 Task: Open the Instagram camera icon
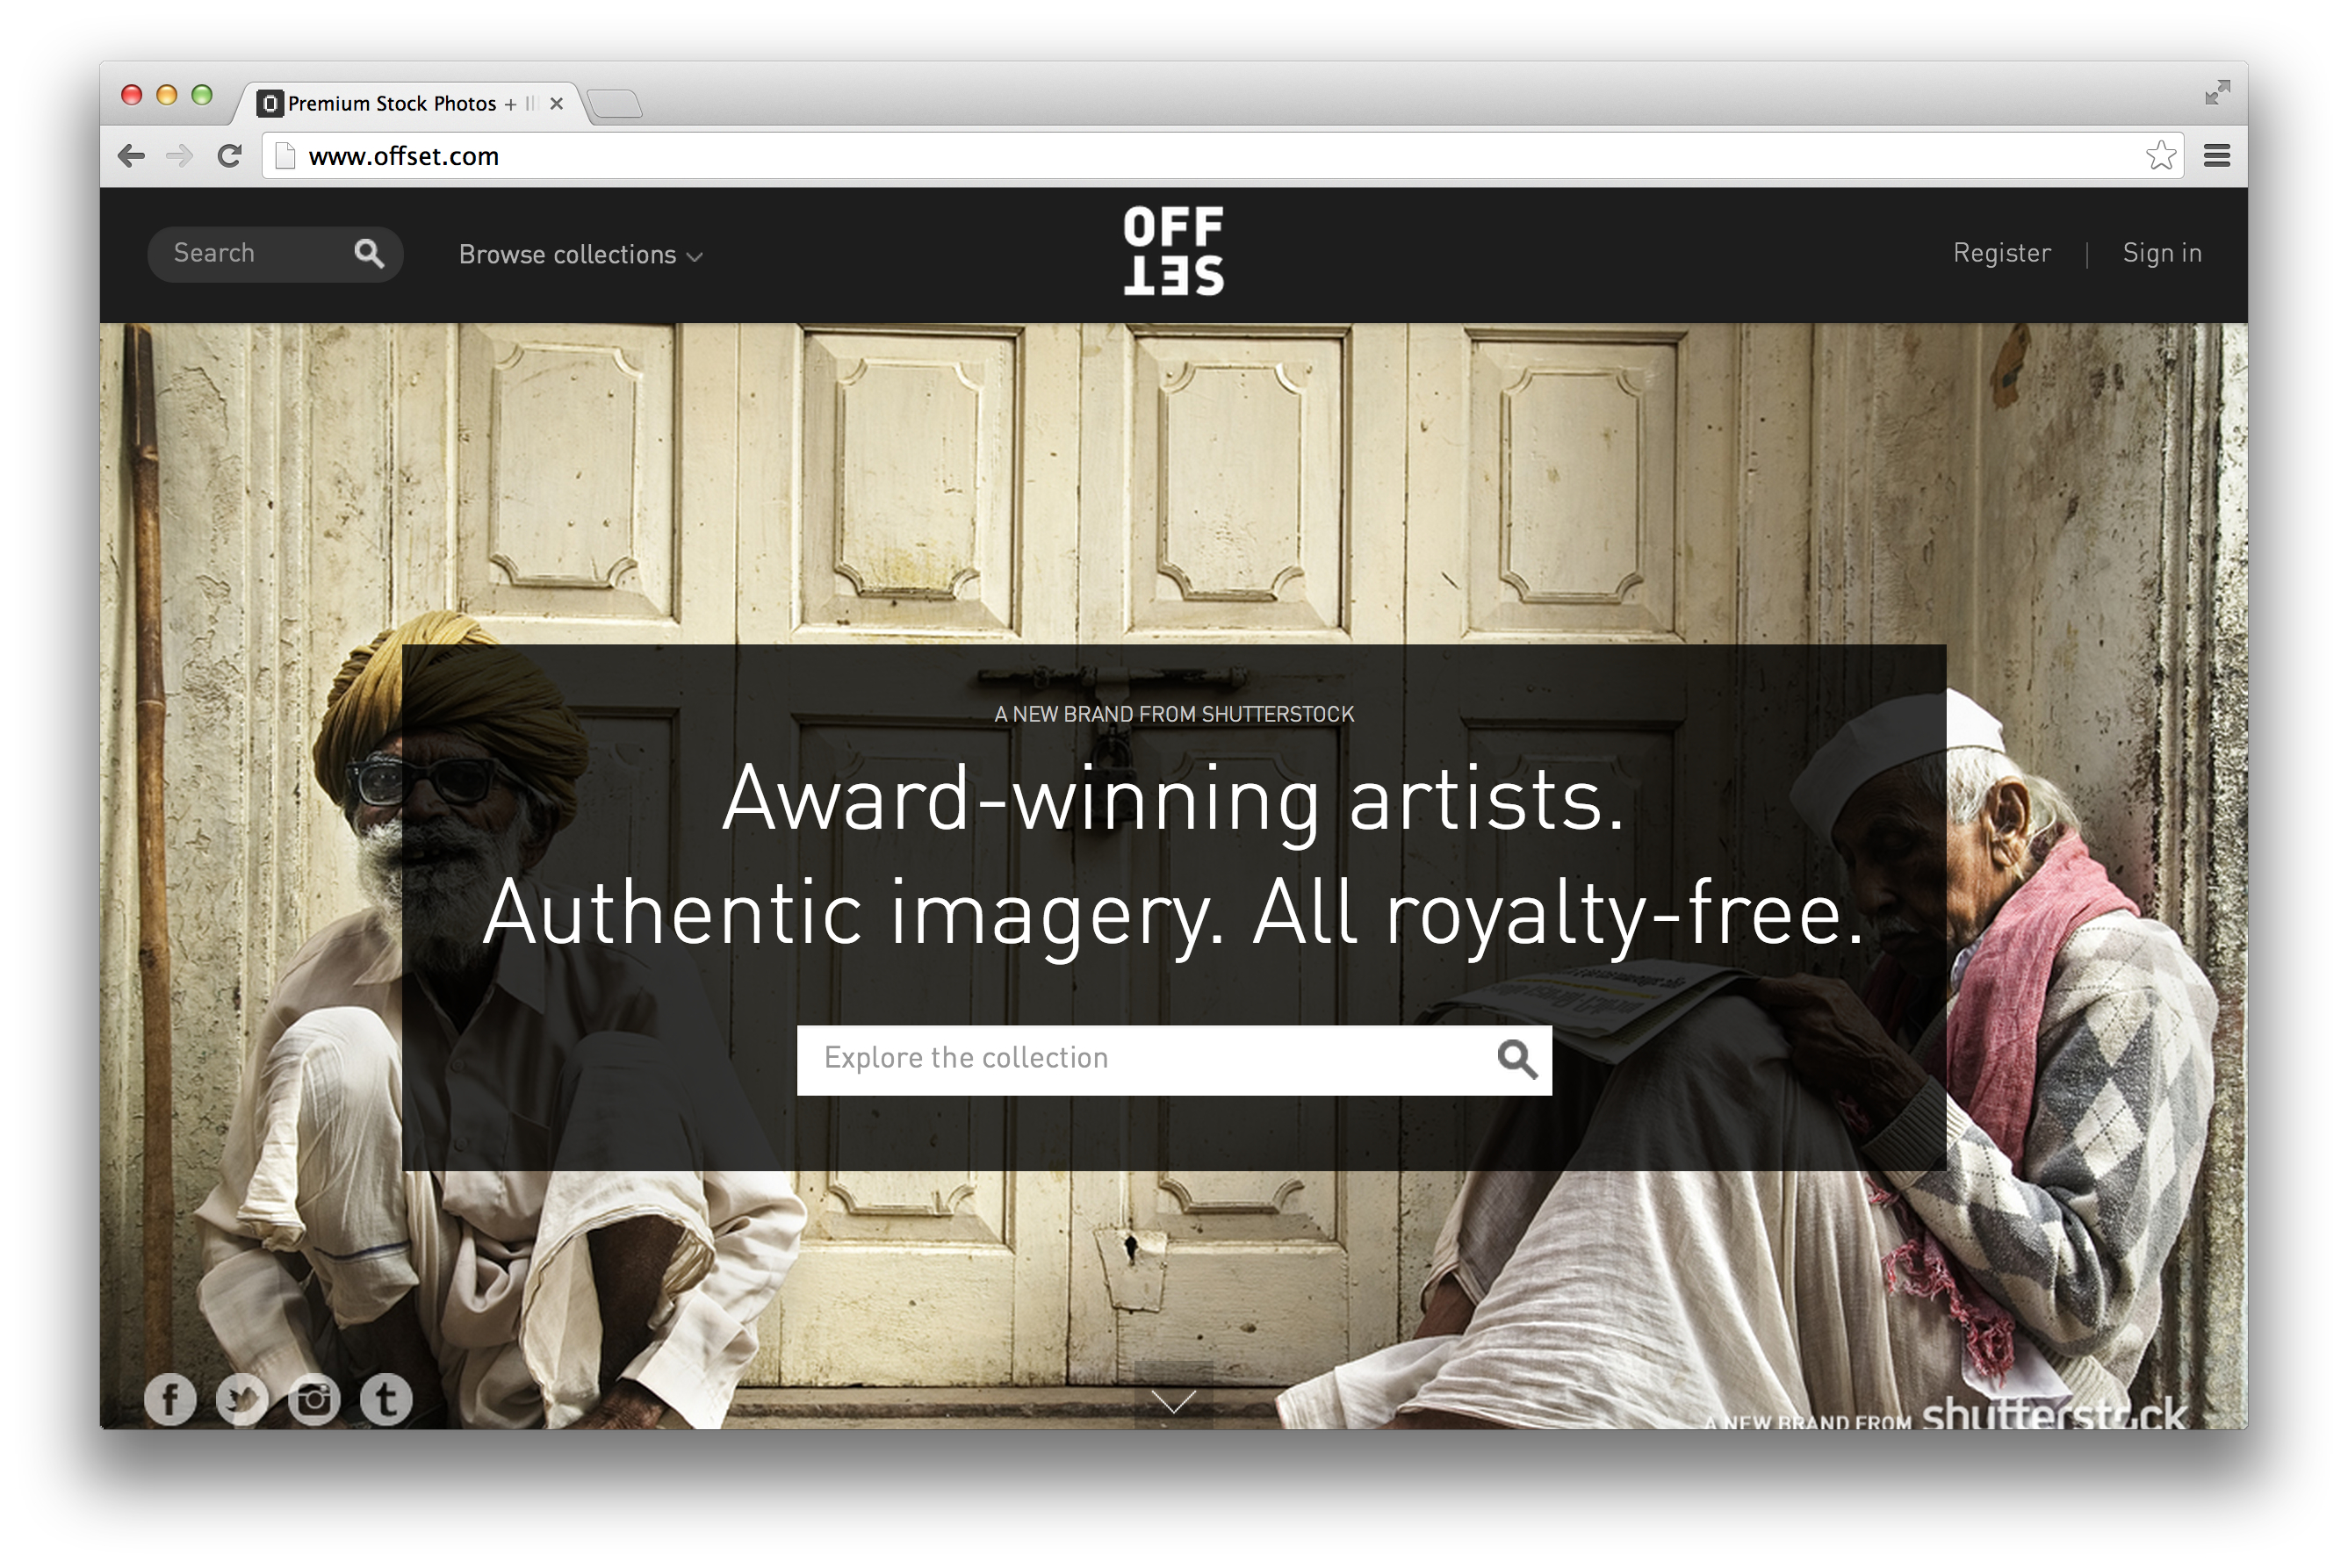pos(314,1399)
